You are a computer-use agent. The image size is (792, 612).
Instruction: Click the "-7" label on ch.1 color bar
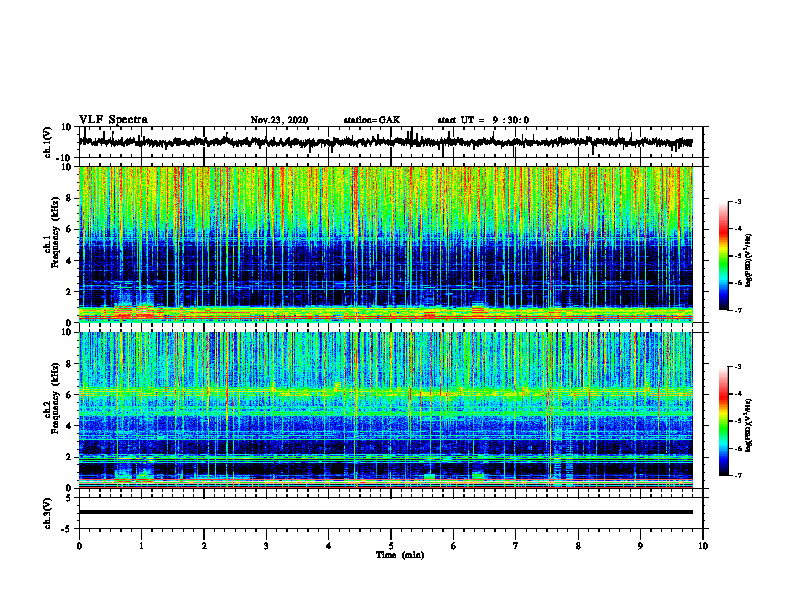(x=738, y=310)
